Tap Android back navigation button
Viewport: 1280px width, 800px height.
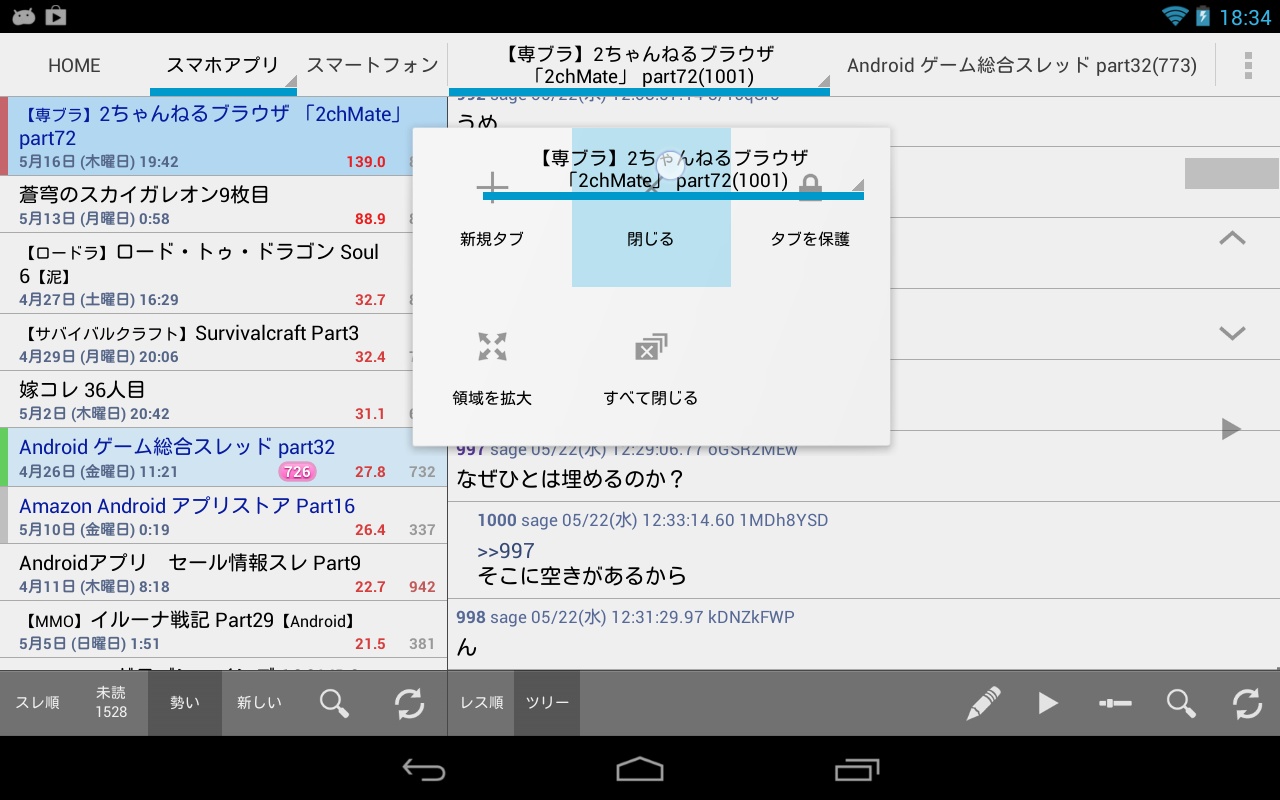point(423,769)
